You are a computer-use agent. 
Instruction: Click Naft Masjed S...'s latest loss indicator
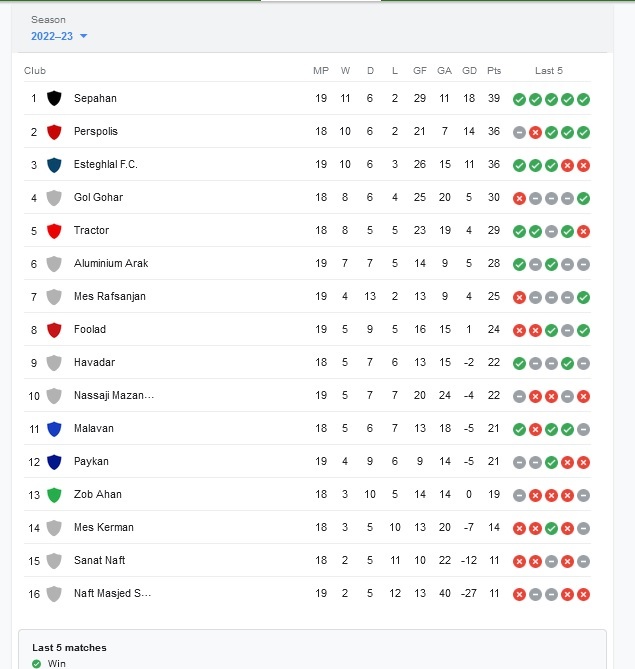coord(583,594)
